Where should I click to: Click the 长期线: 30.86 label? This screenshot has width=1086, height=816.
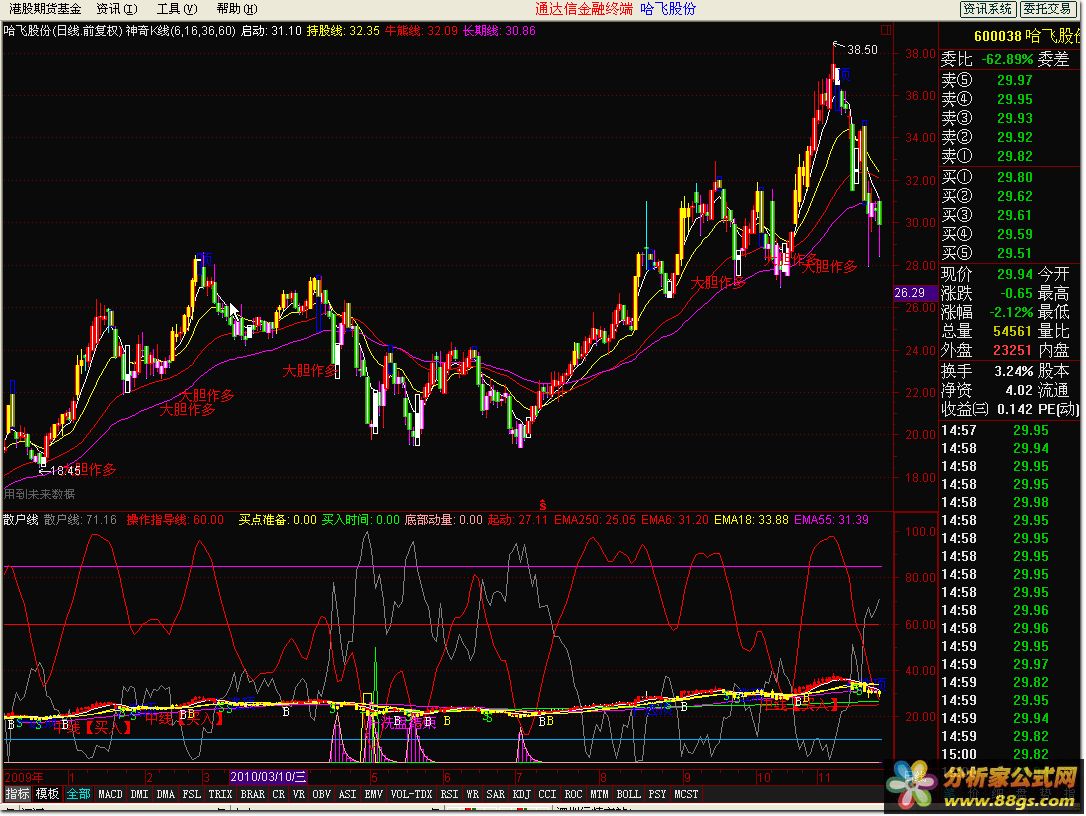click(x=499, y=31)
